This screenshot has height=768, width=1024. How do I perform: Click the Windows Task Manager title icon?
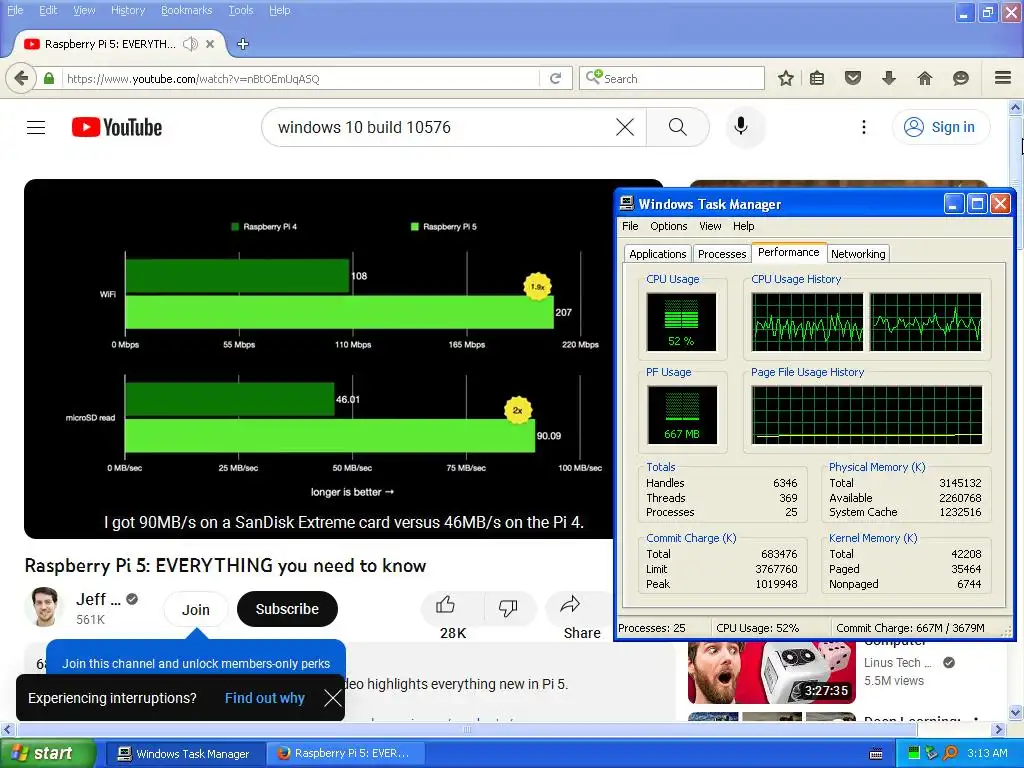coord(626,203)
